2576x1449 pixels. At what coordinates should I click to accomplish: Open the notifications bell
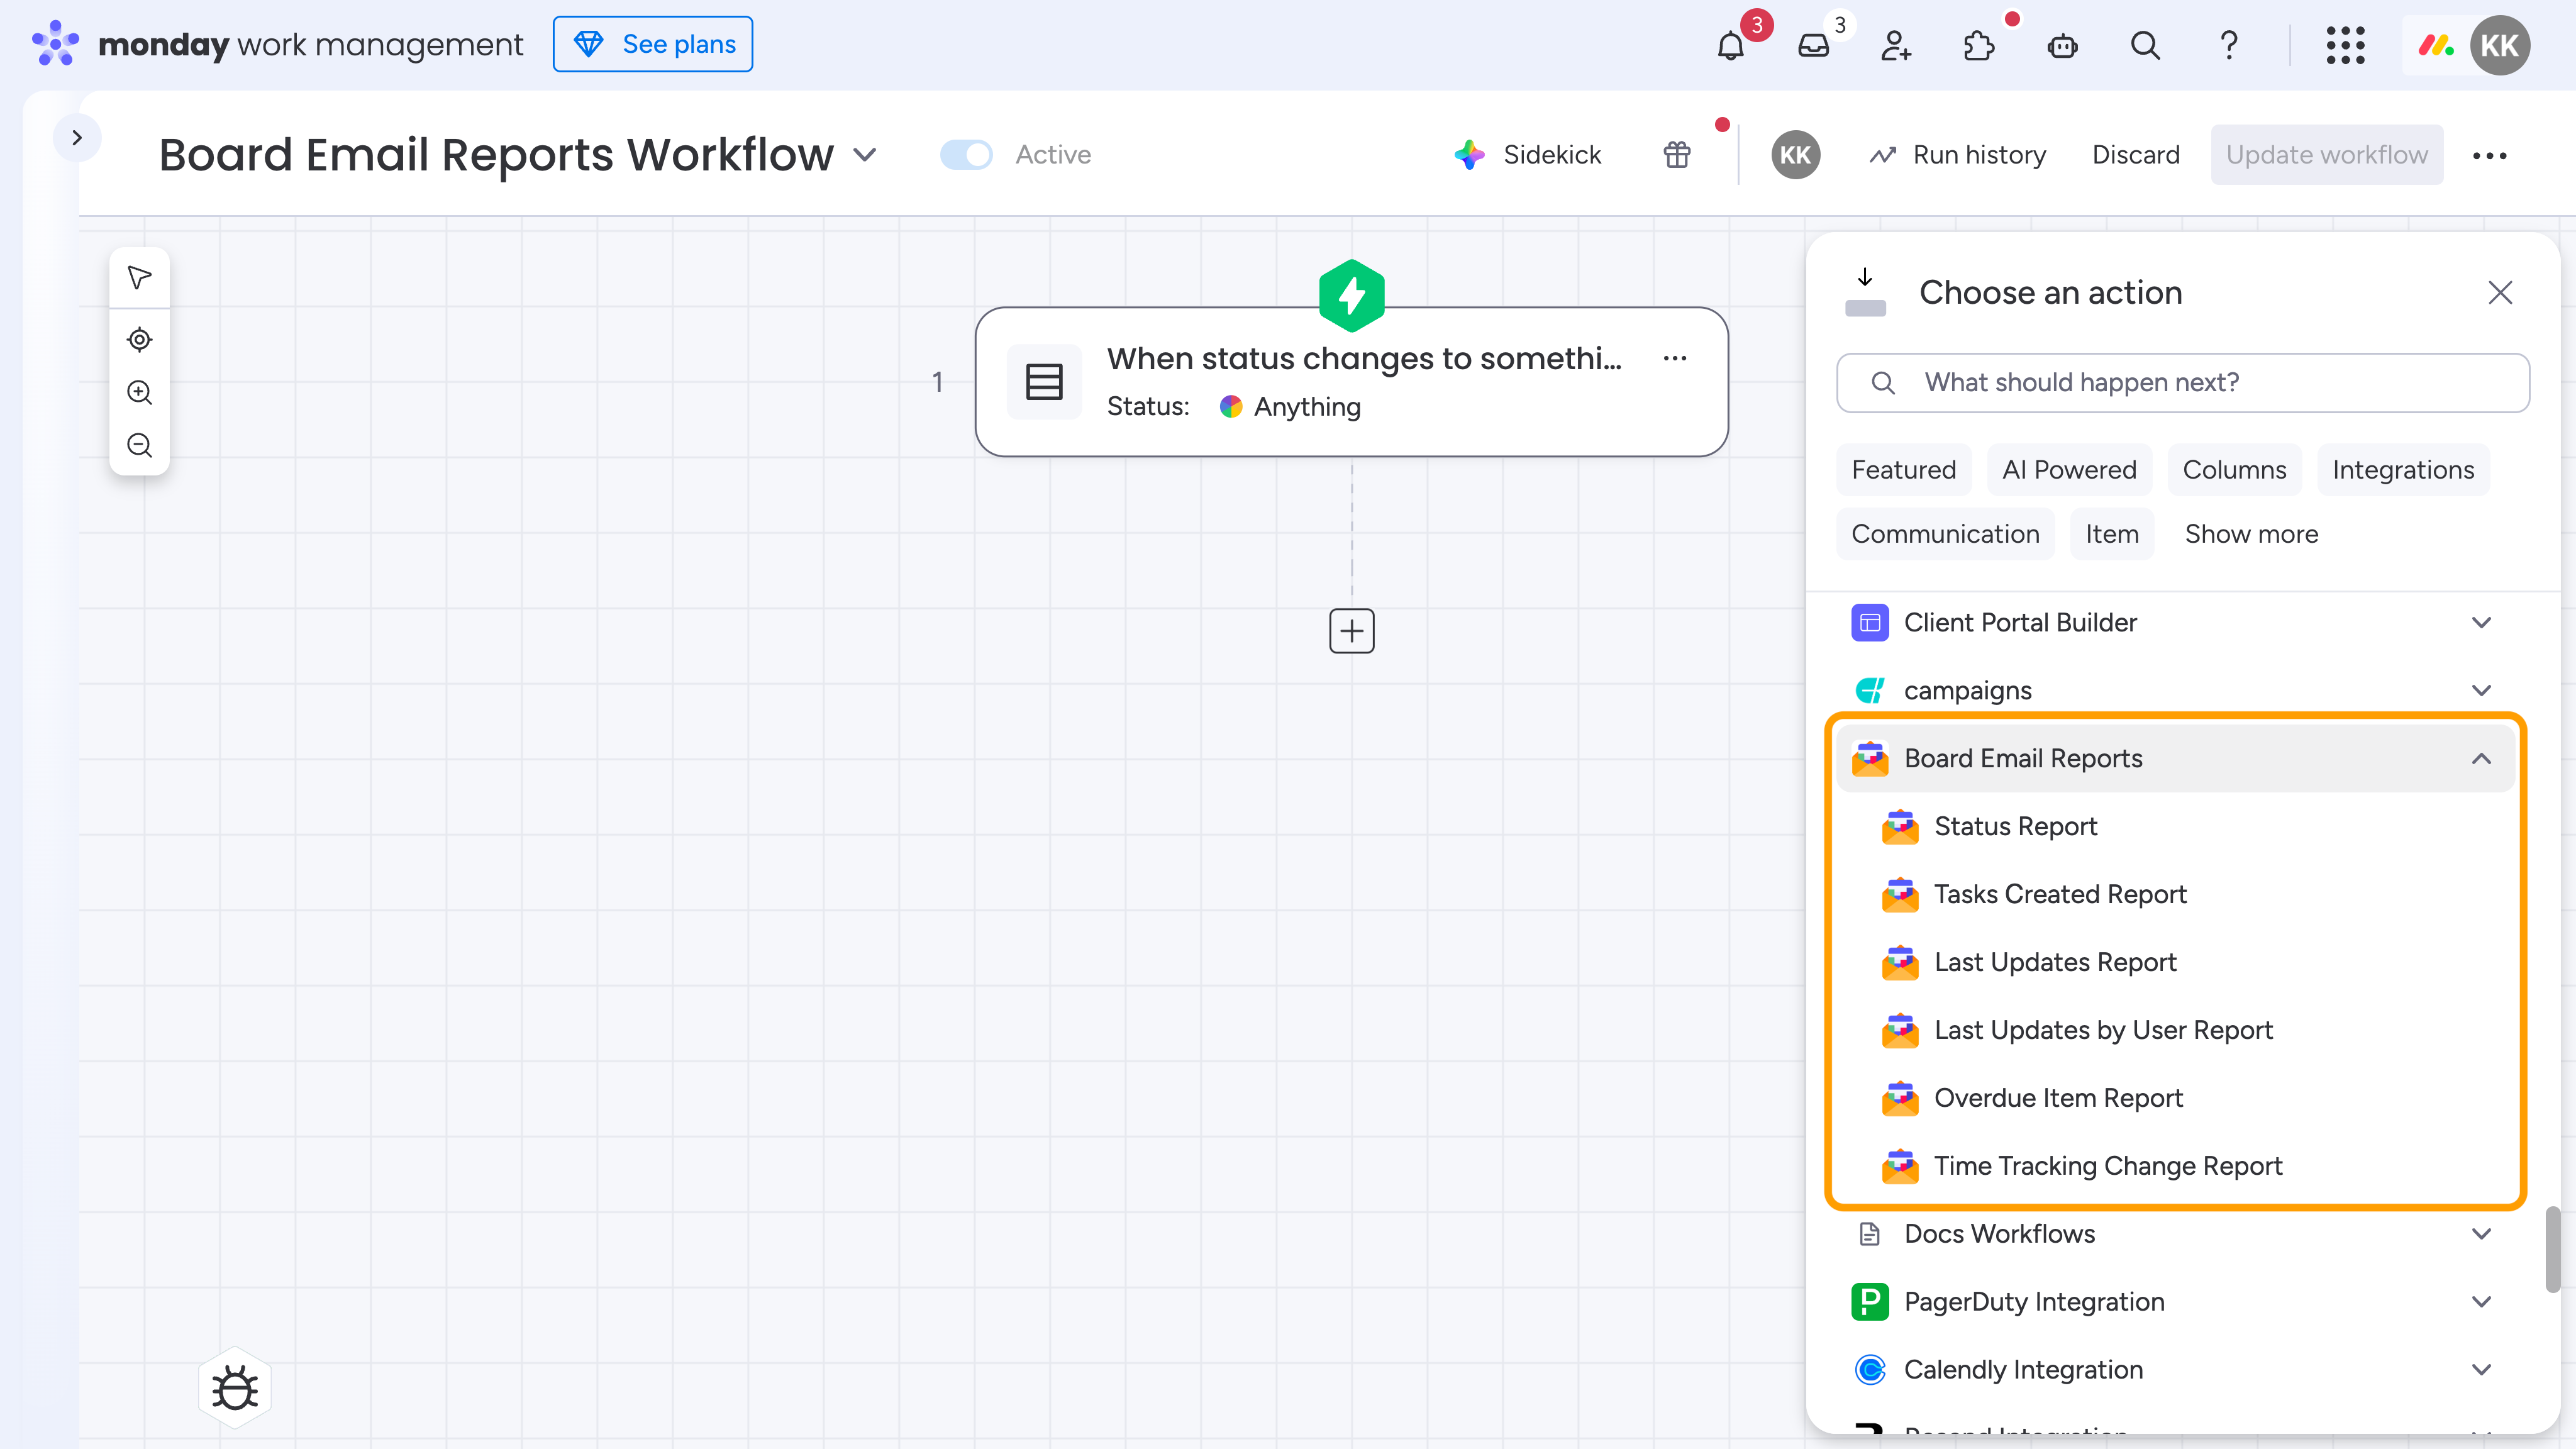(x=1731, y=46)
